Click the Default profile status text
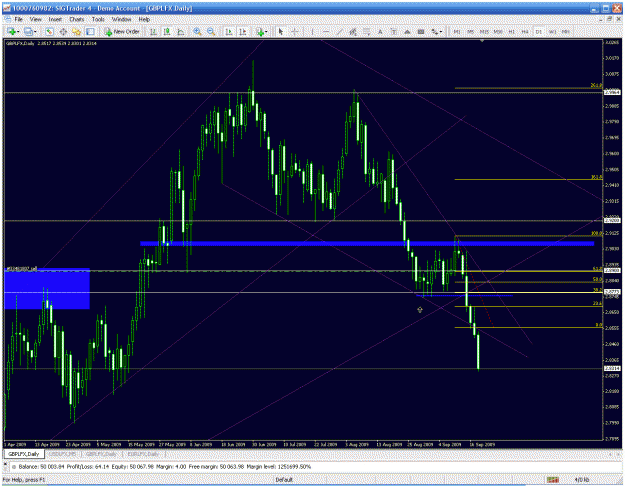The width and height of the screenshot is (625, 486). 284,480
